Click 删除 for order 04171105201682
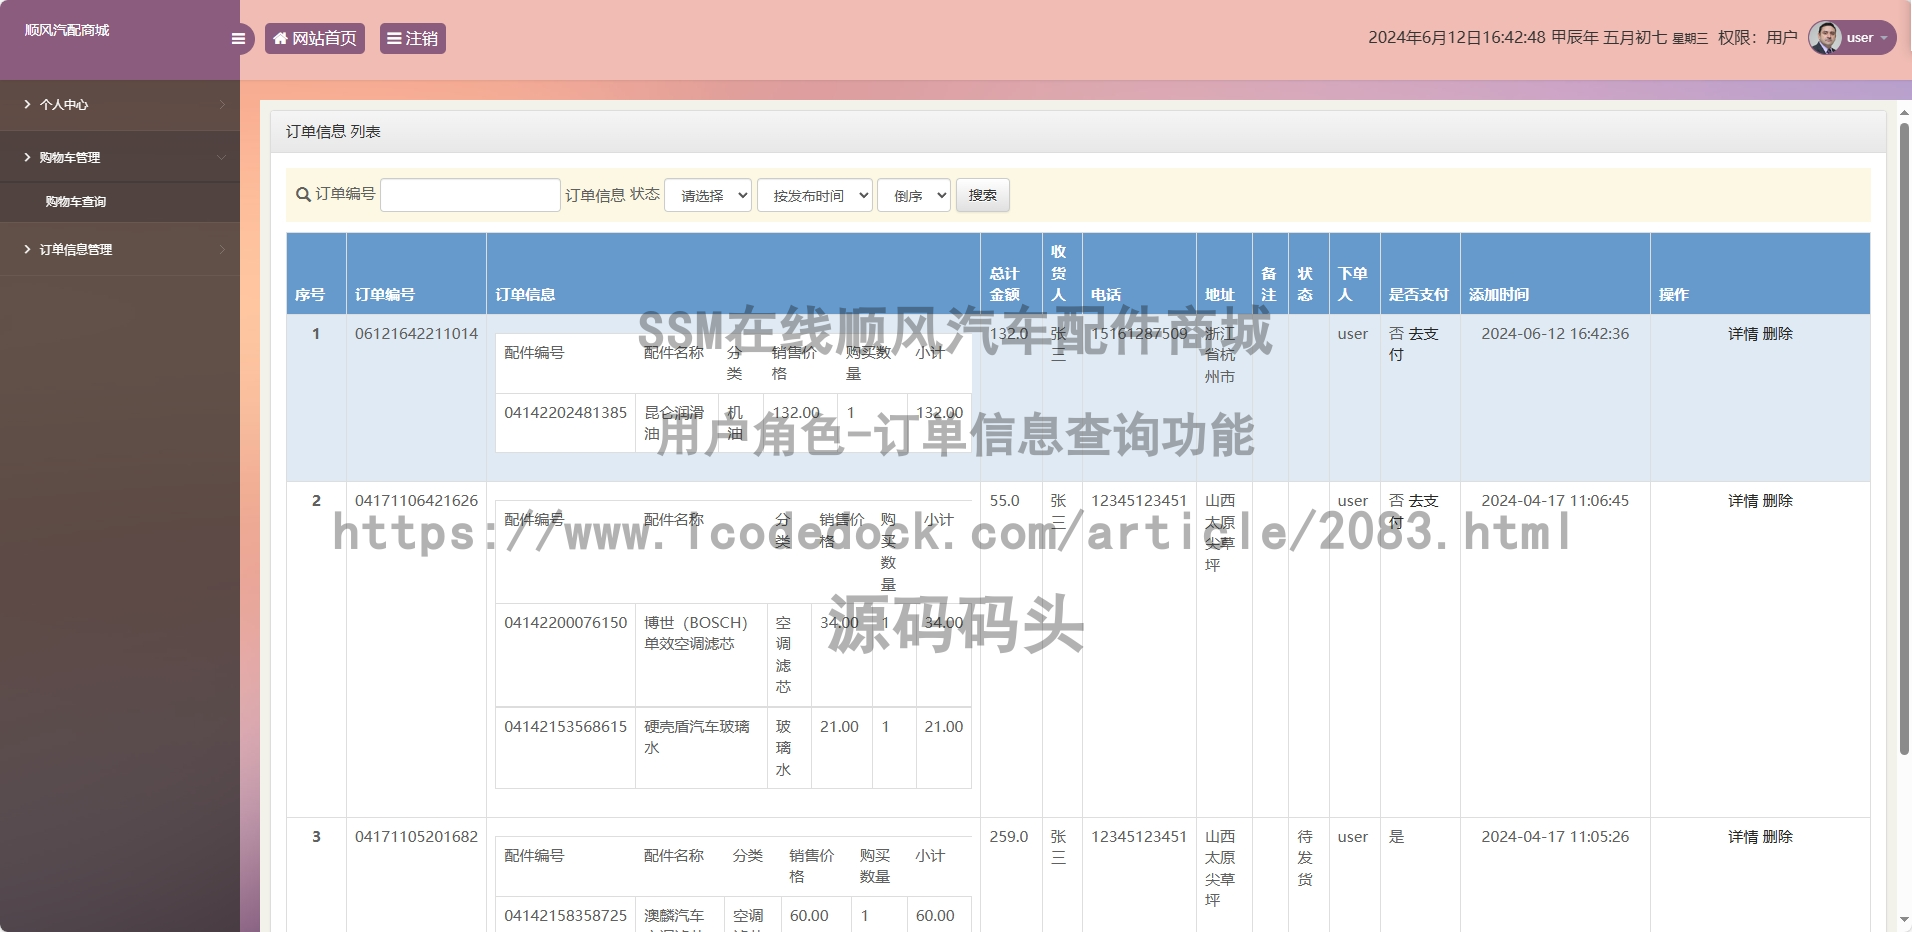The image size is (1912, 932). 1778,837
